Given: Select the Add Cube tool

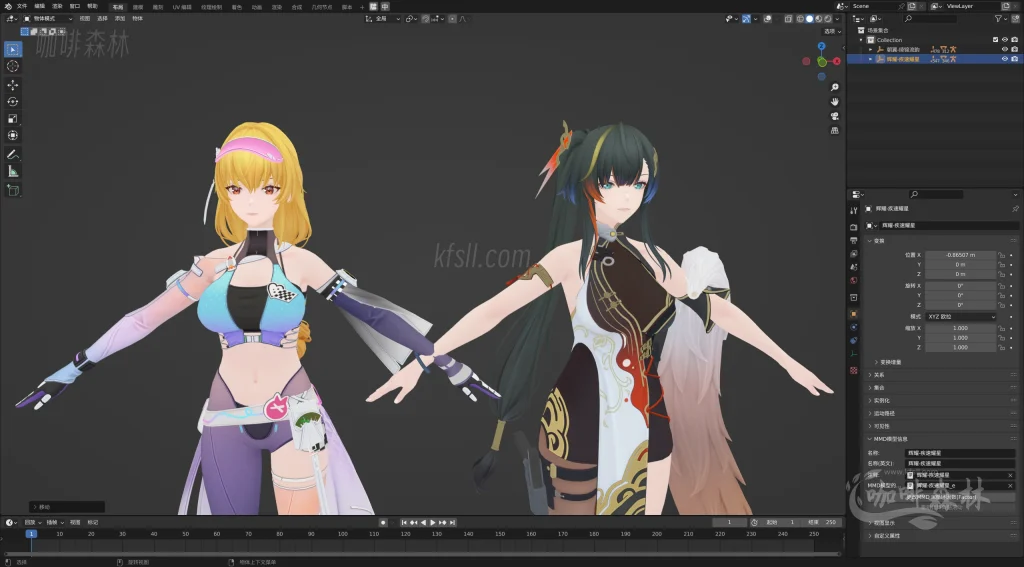Looking at the screenshot, I should pos(12,190).
